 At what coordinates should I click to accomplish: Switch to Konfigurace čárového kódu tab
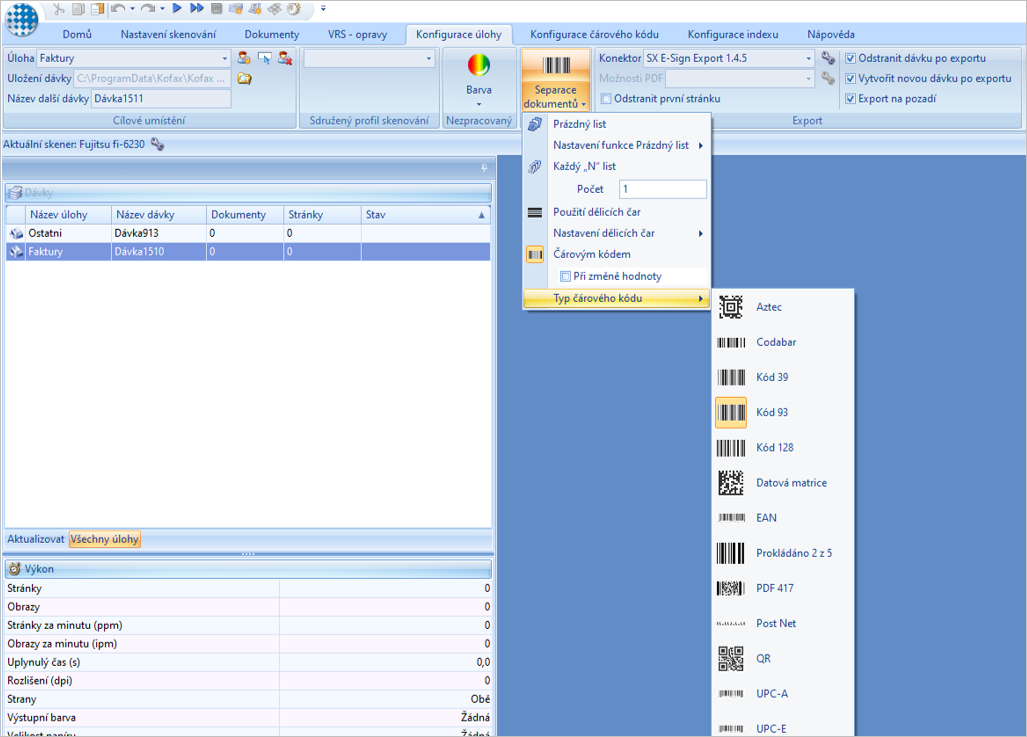pos(594,34)
